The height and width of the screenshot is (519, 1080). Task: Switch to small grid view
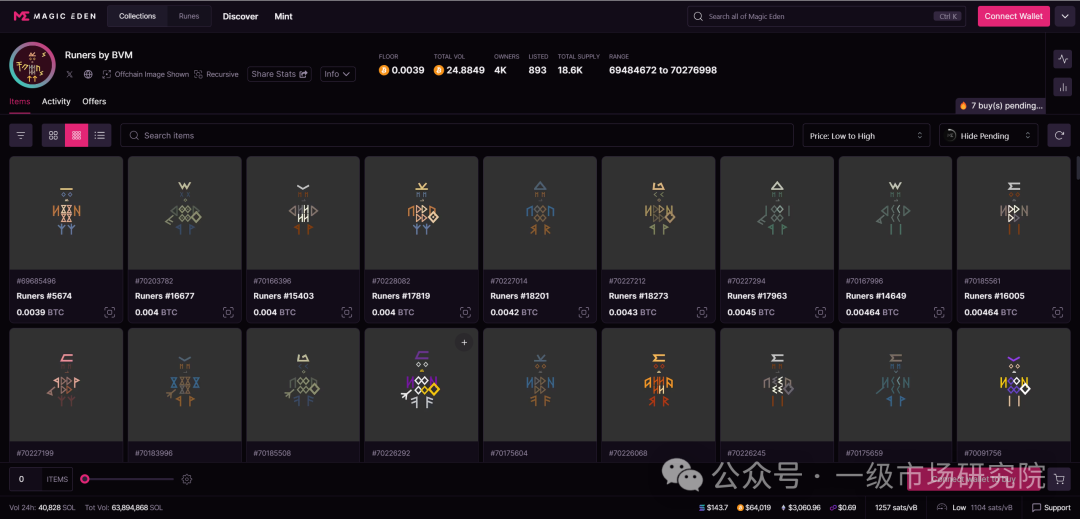[x=76, y=136]
